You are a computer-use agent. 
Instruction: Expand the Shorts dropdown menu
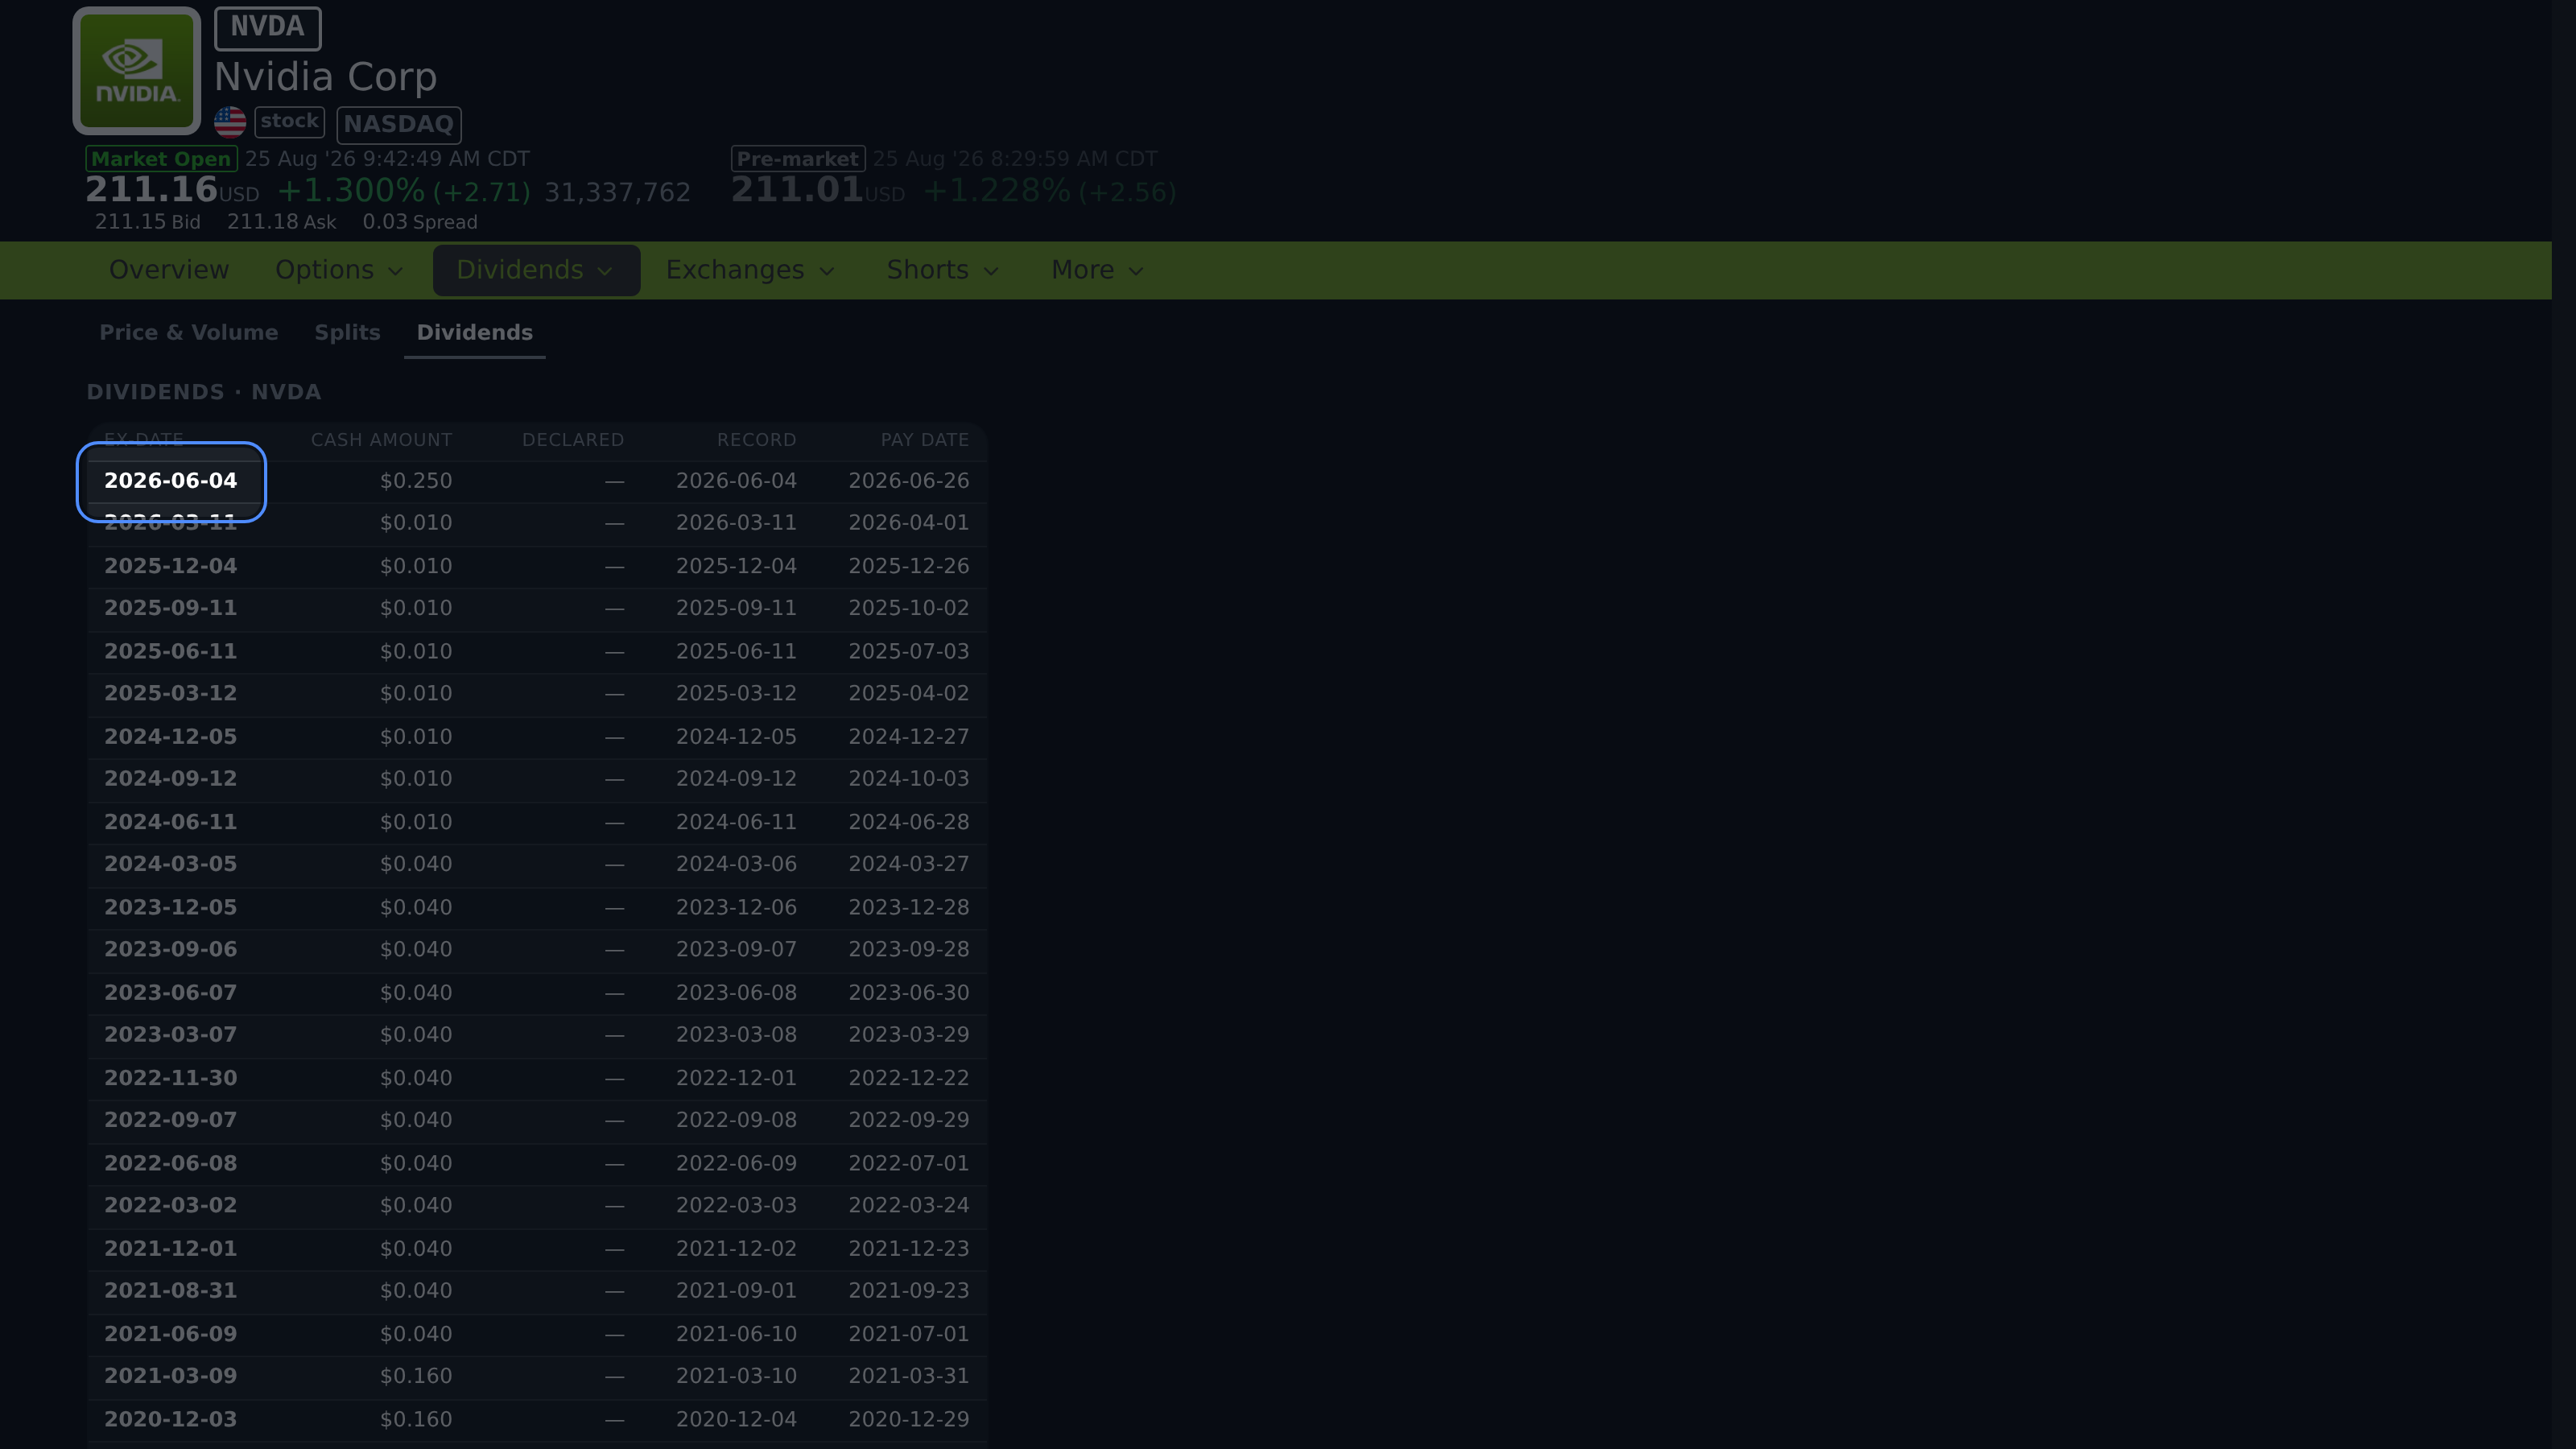point(943,270)
